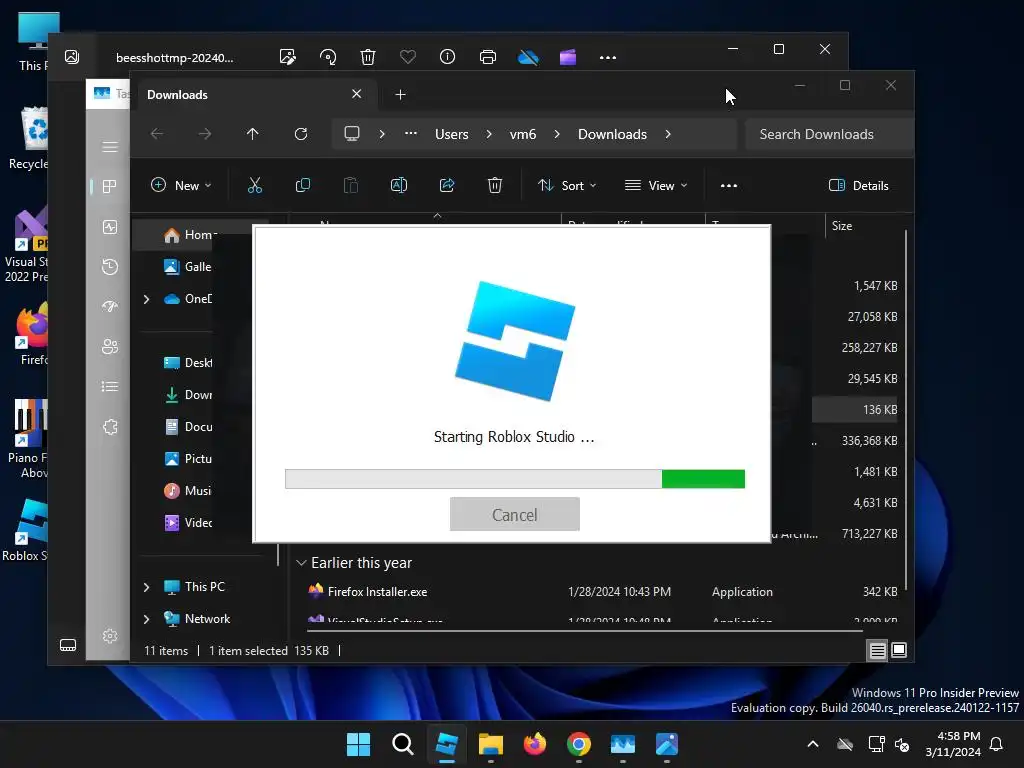Open Clipchamp icon in Photos toolbar
The image size is (1024, 768).
point(568,57)
